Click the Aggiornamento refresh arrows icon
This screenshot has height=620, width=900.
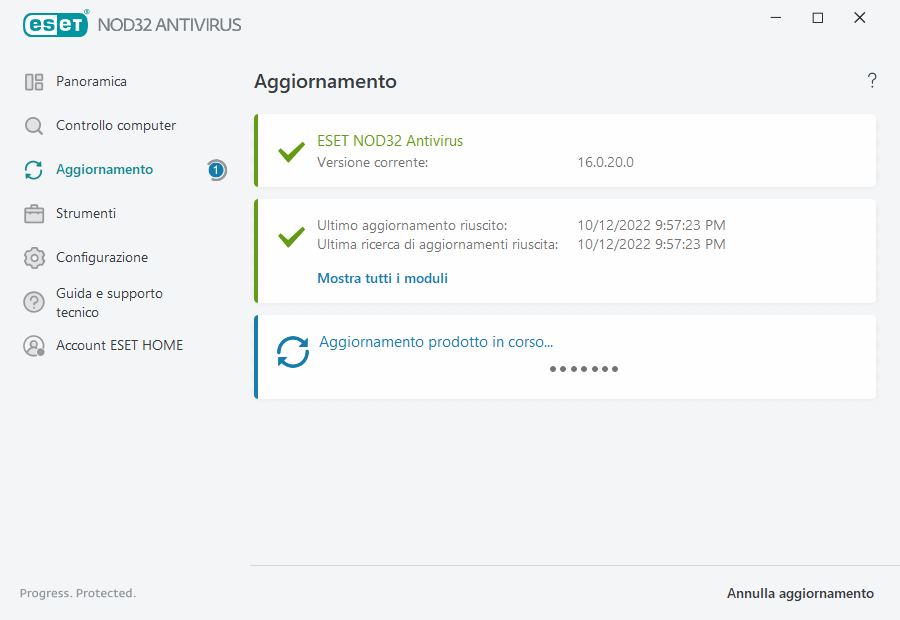point(34,170)
